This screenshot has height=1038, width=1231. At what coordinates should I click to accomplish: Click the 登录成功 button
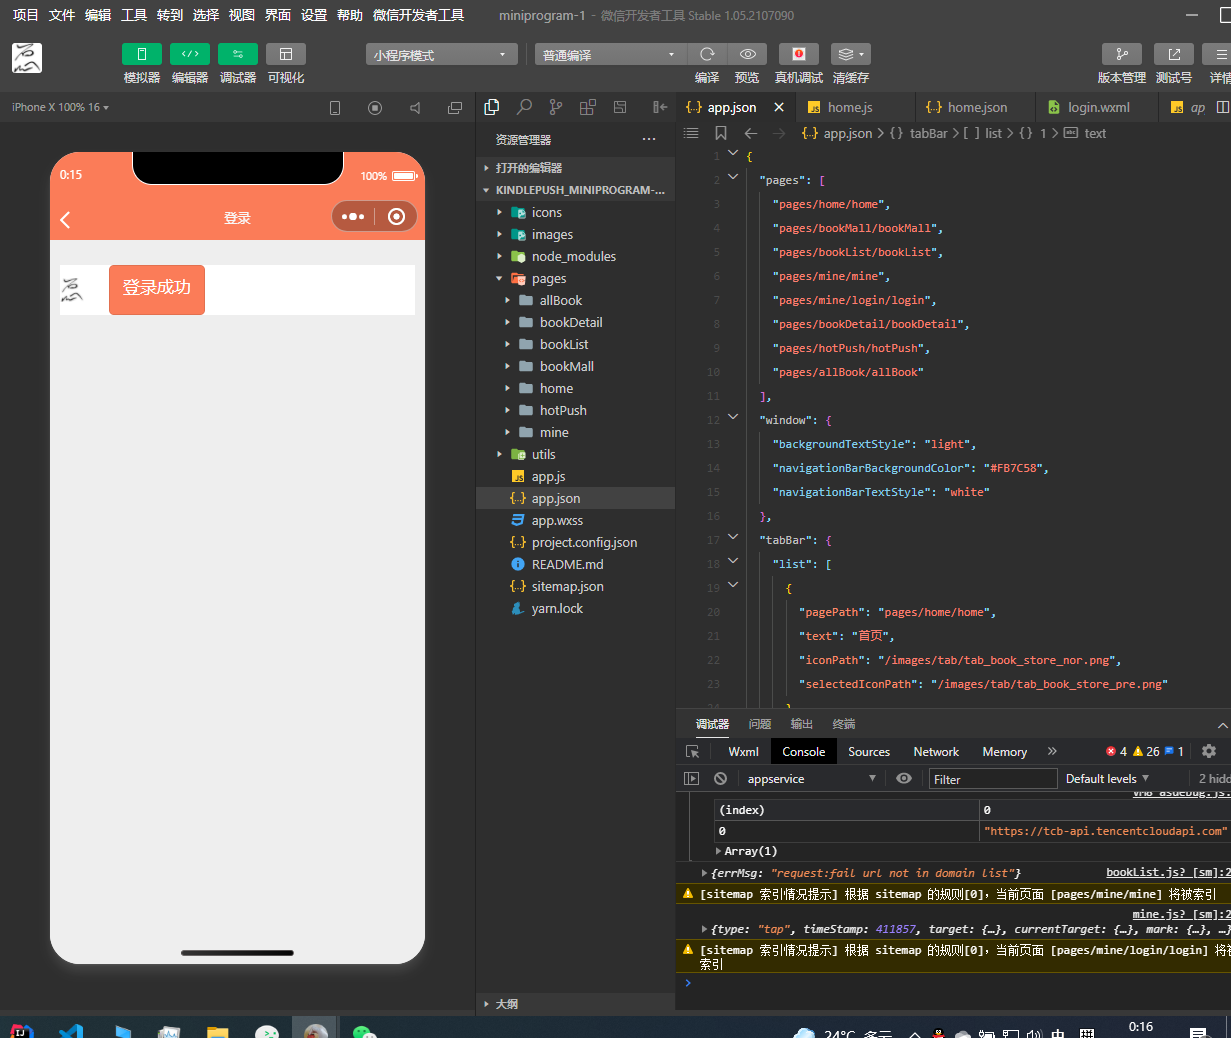tap(157, 289)
